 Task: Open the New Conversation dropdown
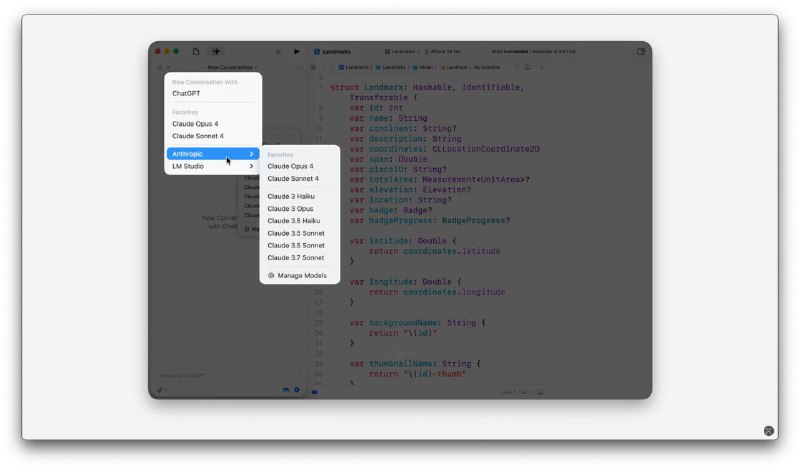232,67
